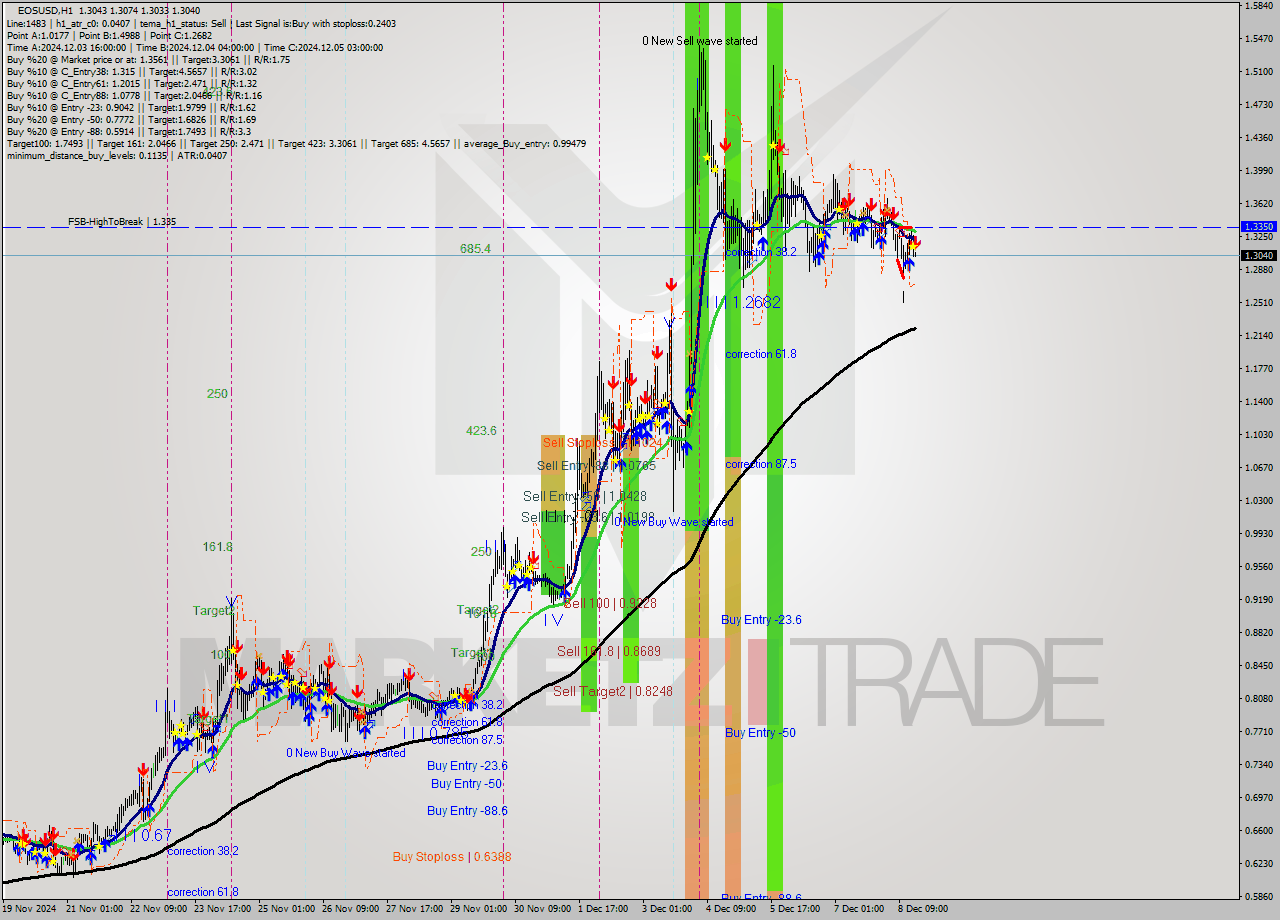Click the 1.2510 price axis label
This screenshot has width=1280, height=920.
point(1258,302)
